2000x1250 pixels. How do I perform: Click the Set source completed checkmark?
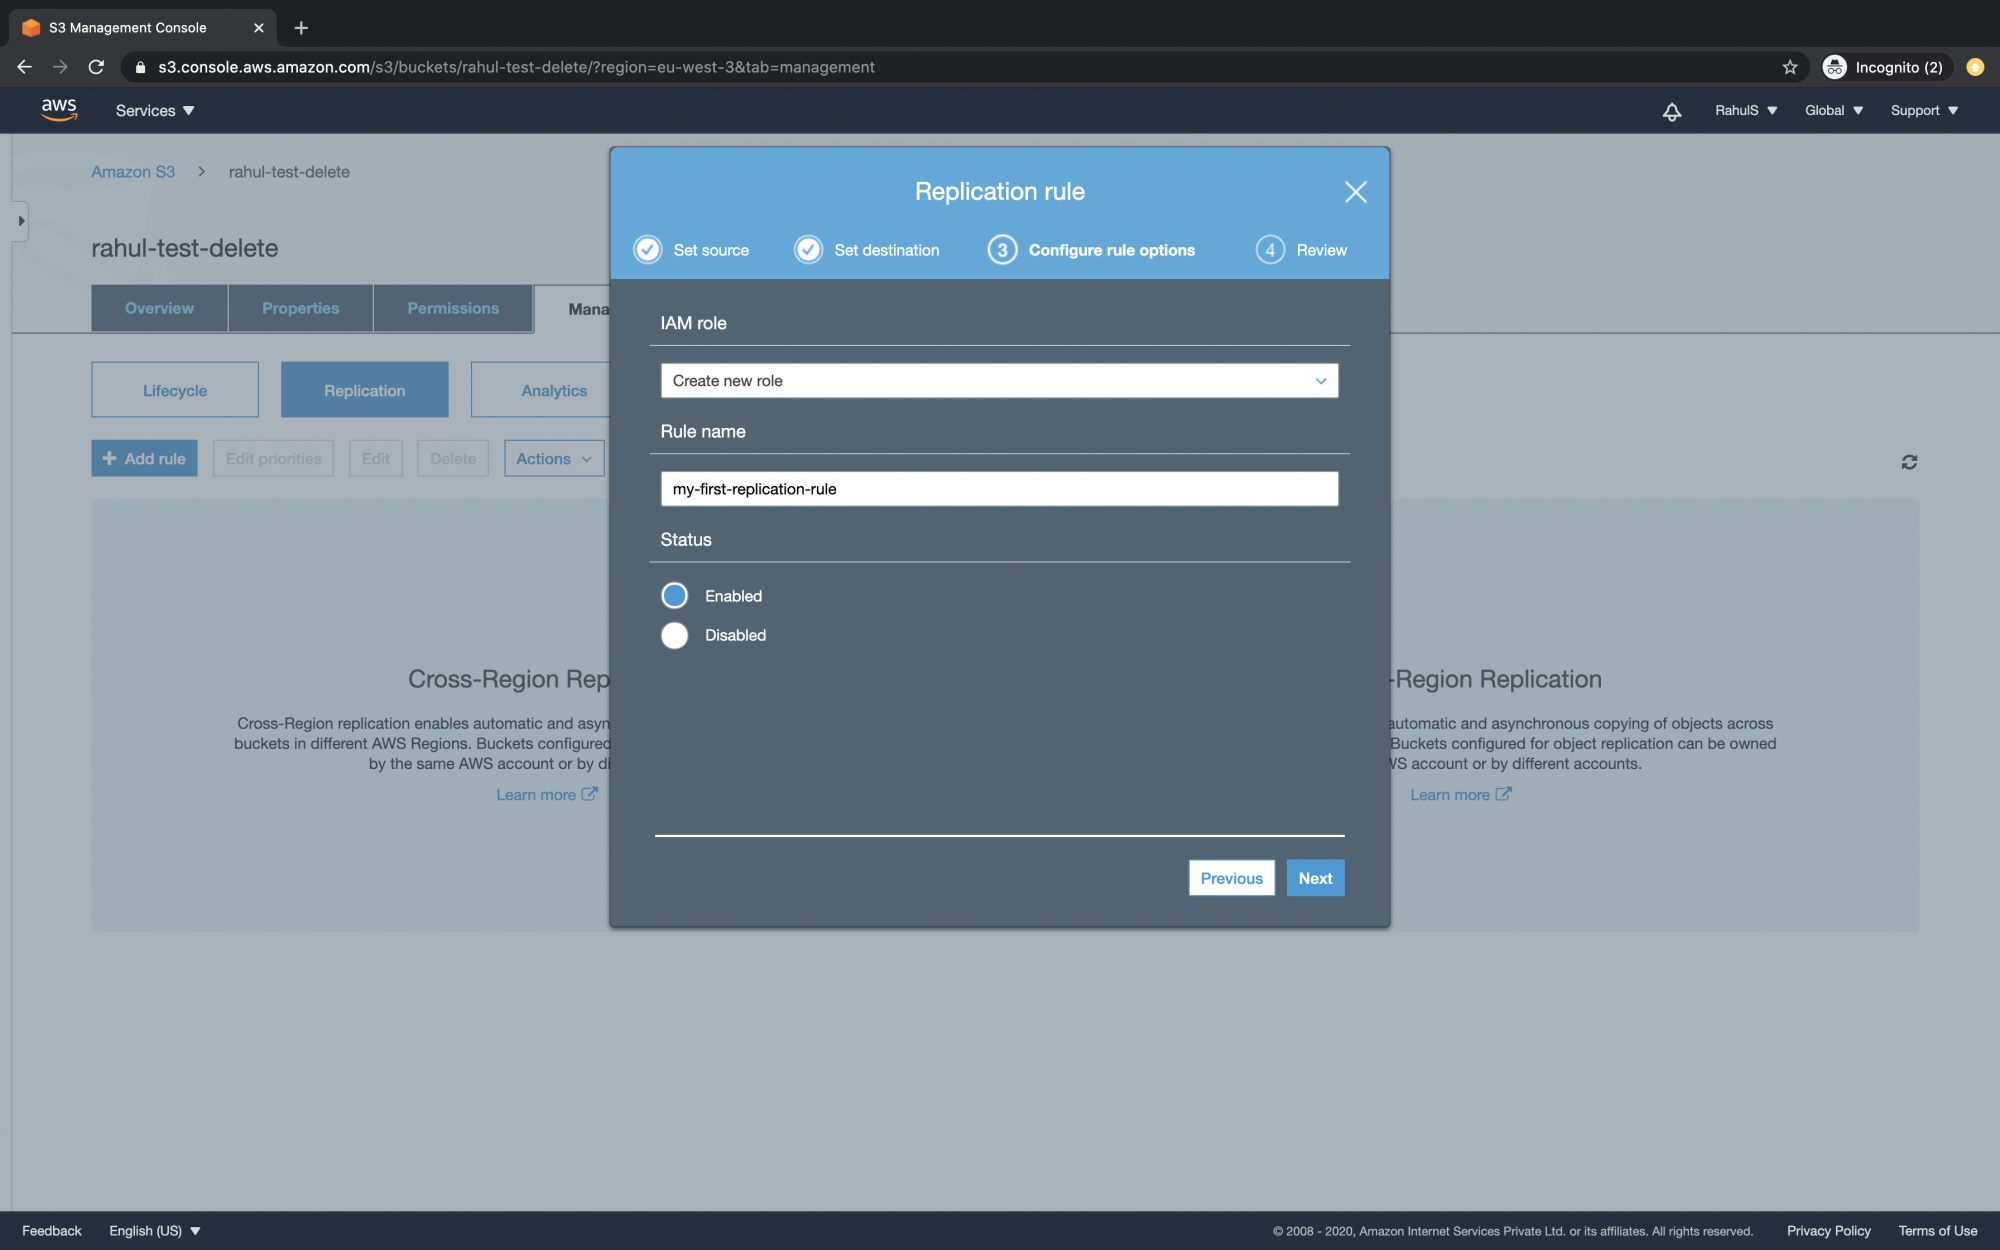tap(647, 249)
